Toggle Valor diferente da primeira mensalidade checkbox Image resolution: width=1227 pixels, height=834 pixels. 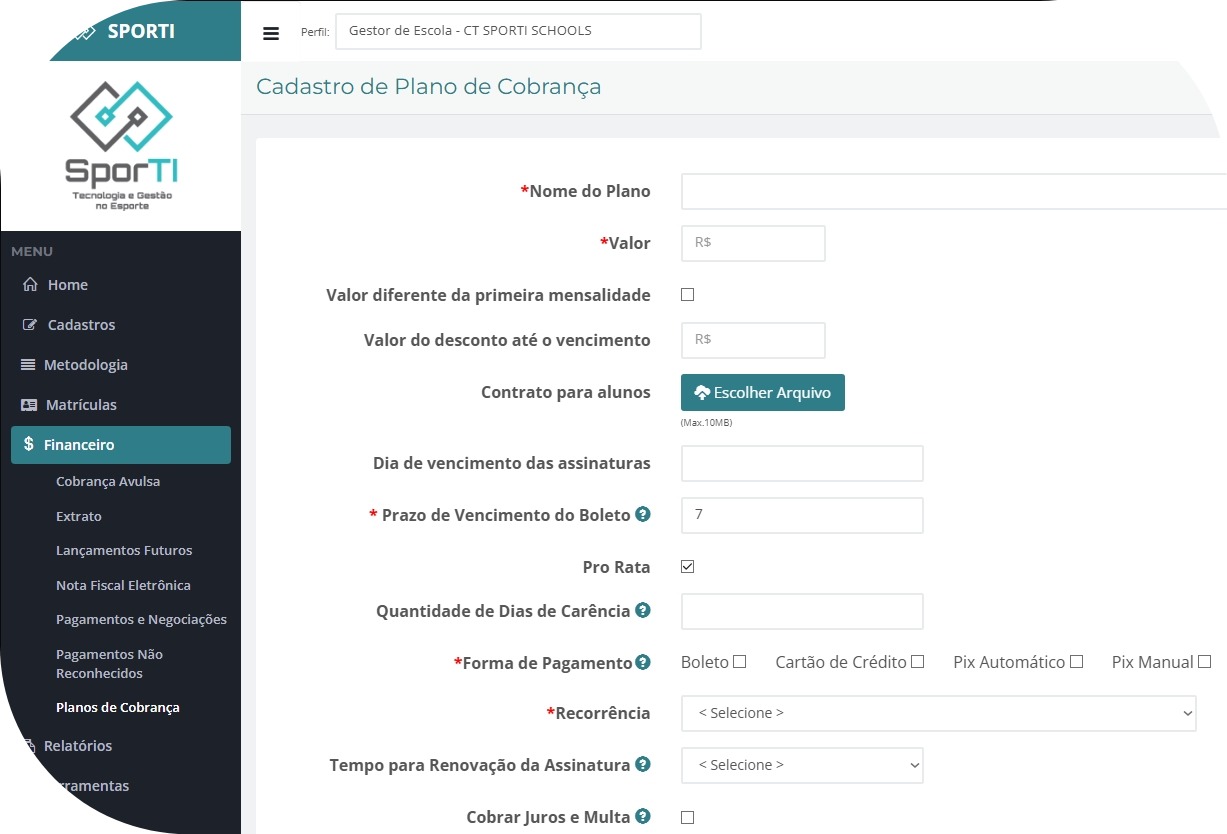[687, 295]
